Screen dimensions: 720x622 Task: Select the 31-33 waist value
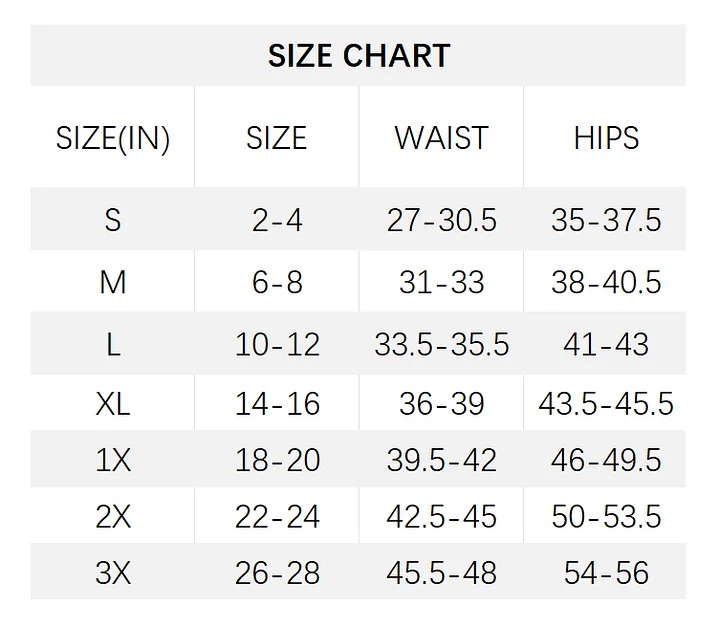coord(441,282)
